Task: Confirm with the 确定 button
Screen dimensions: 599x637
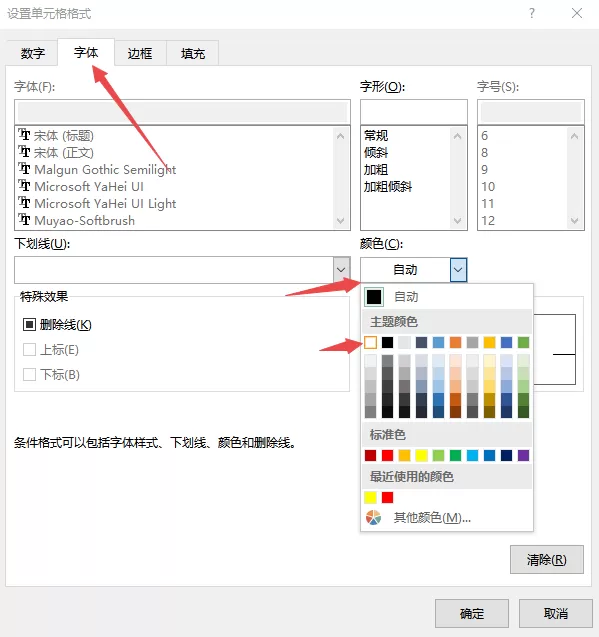Action: point(472,613)
